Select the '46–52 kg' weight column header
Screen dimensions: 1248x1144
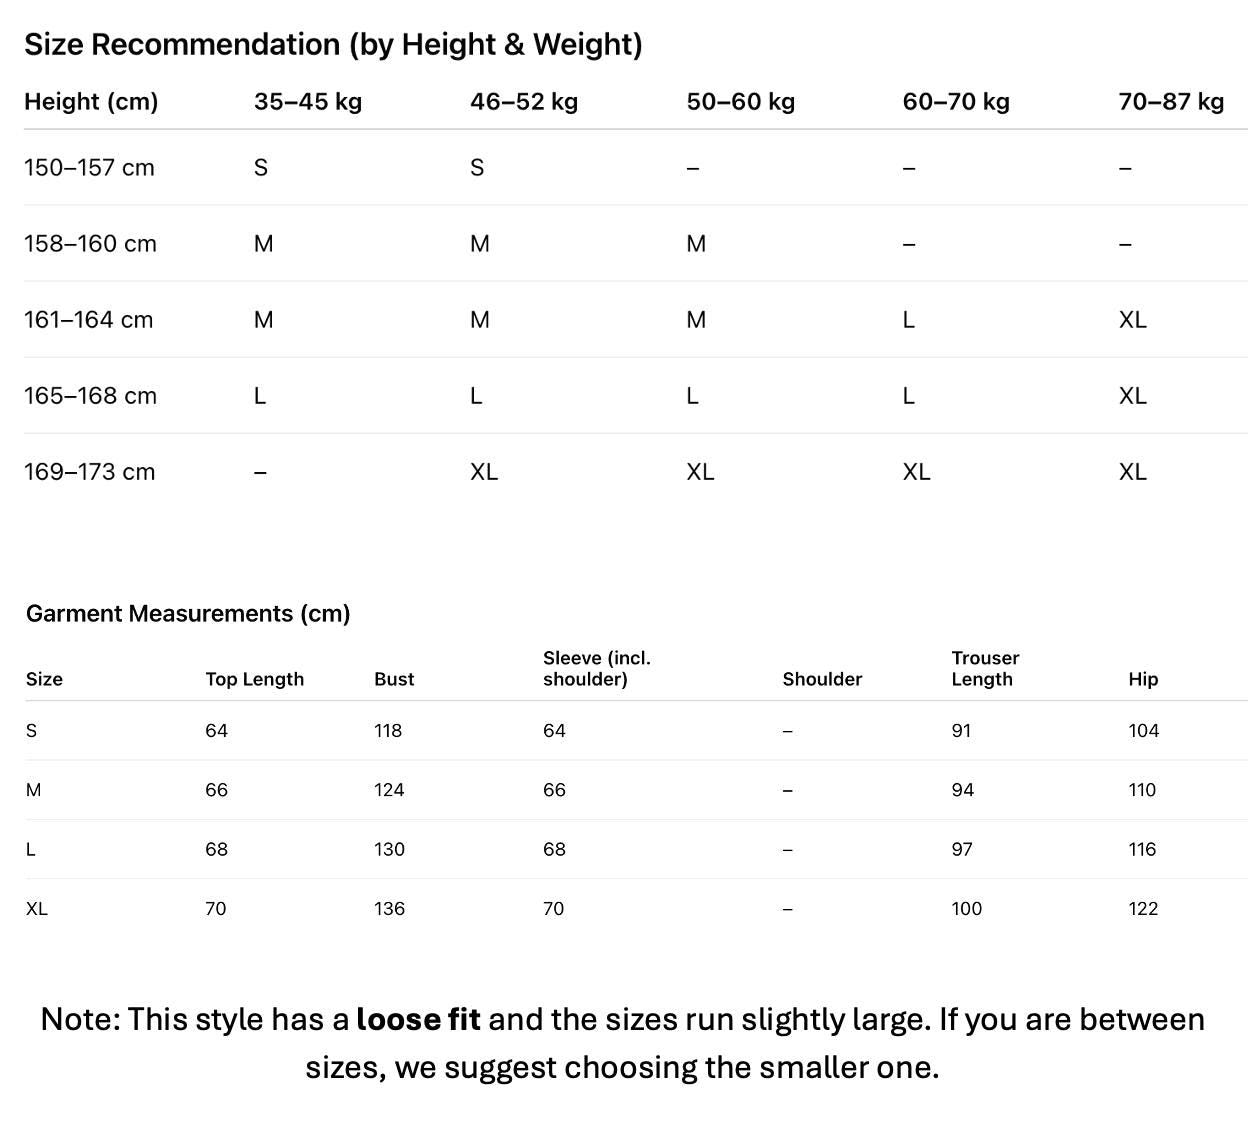coord(524,102)
